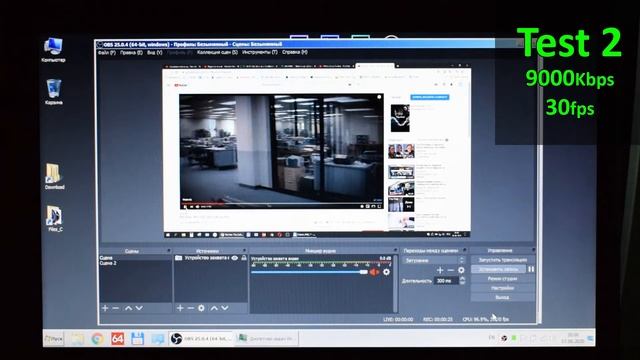
Task: Open source properties gear icon
Action: coord(201,308)
